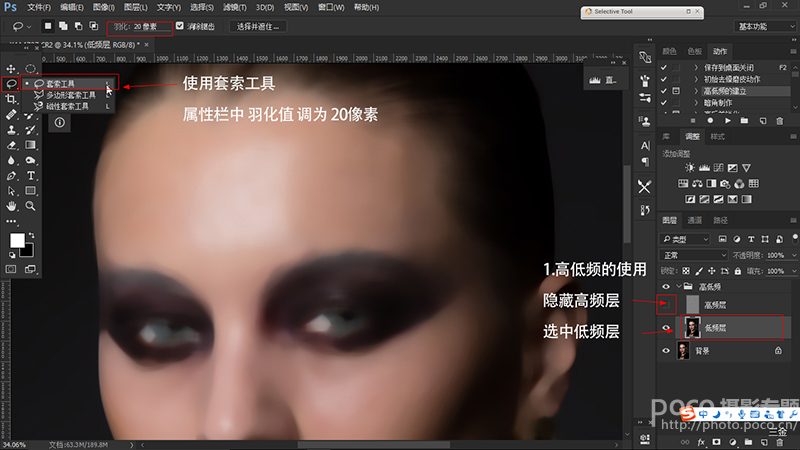Expand the 保存到桌面关闭 action set
Viewport: 800px width, 450px height.
pyautogui.click(x=696, y=67)
